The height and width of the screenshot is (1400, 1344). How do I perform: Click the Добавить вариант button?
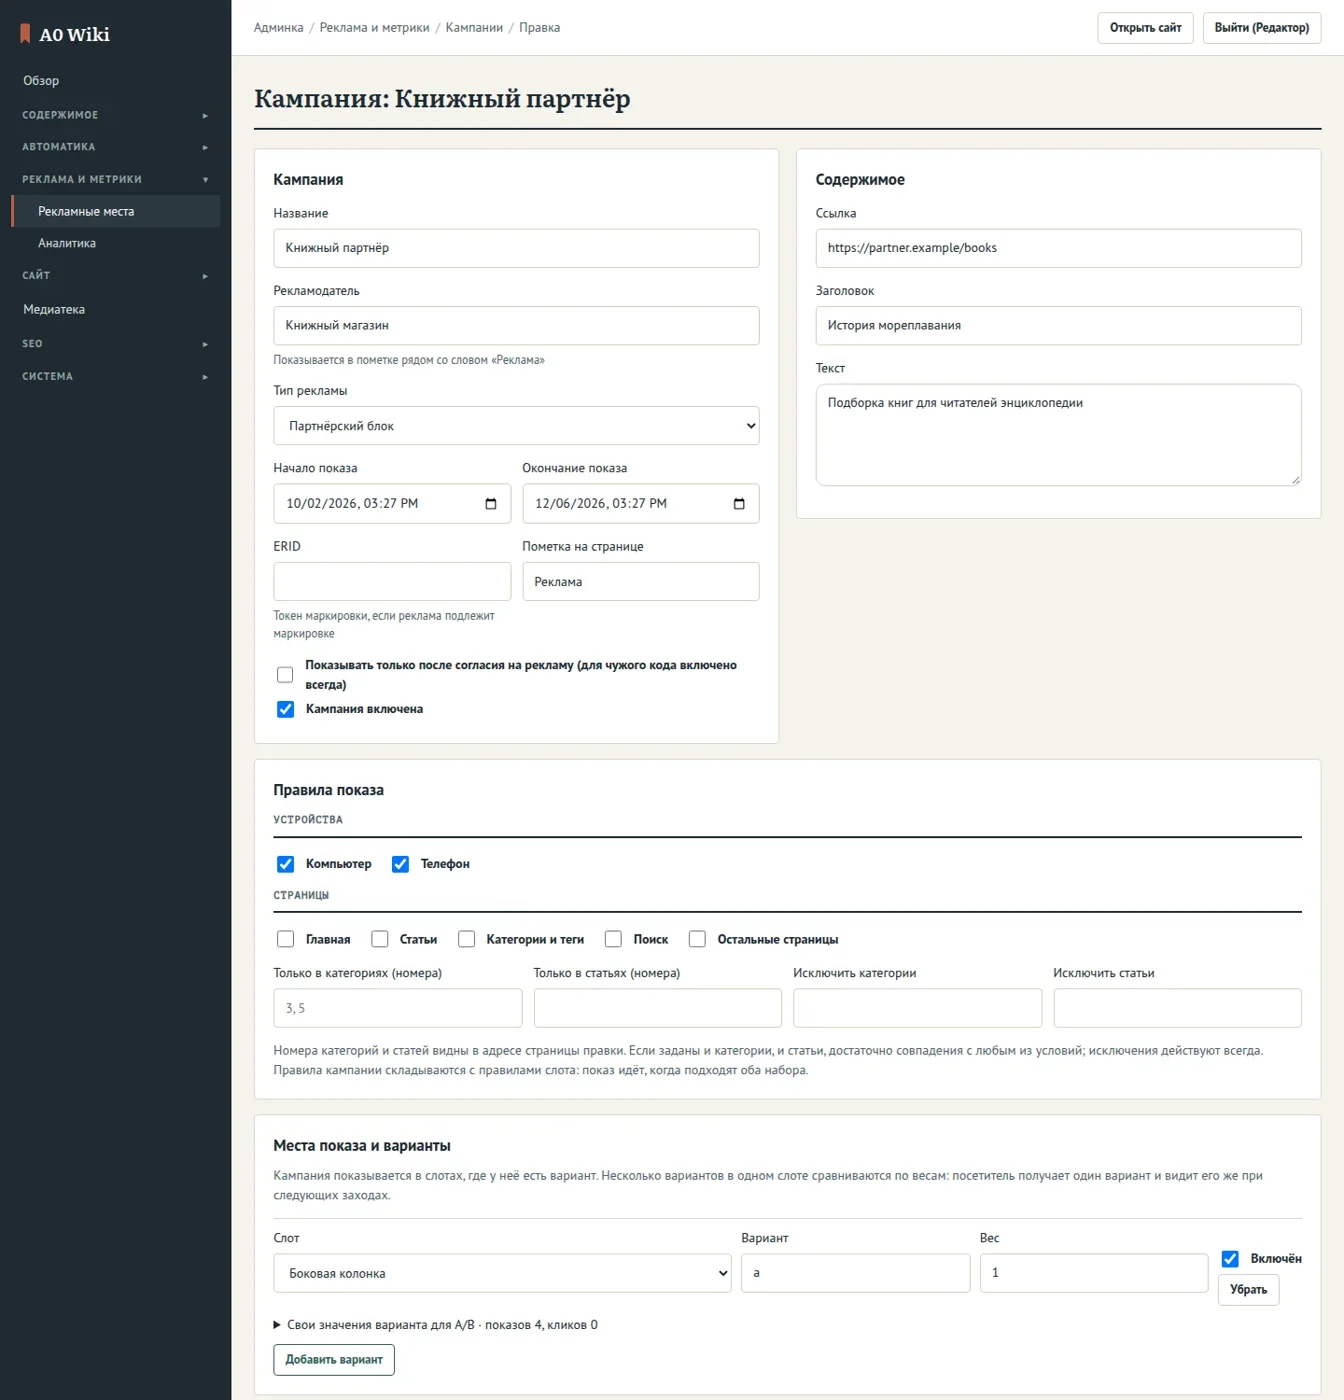pyautogui.click(x=334, y=1360)
